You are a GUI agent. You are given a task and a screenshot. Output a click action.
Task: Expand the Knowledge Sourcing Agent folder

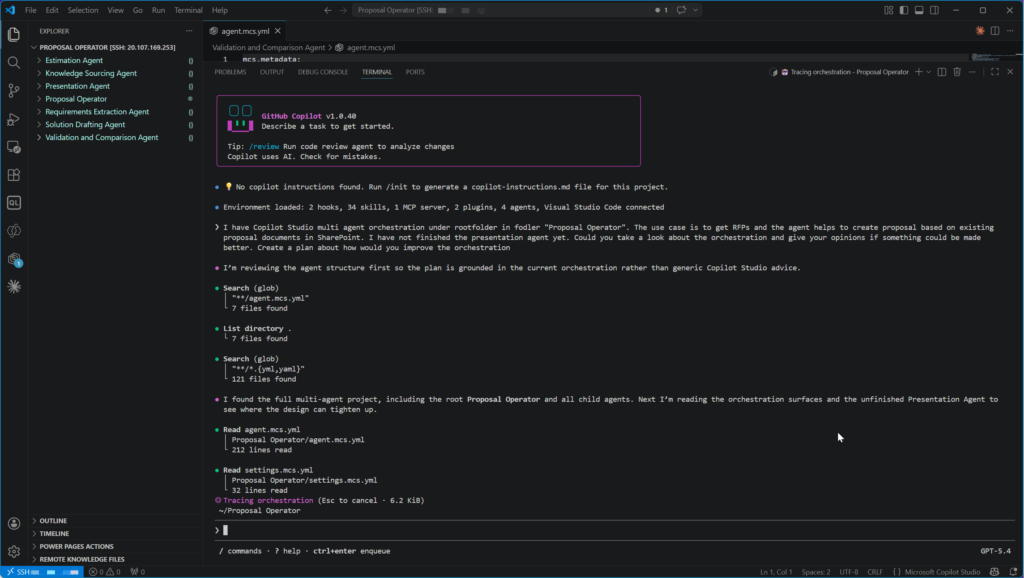click(x=91, y=73)
